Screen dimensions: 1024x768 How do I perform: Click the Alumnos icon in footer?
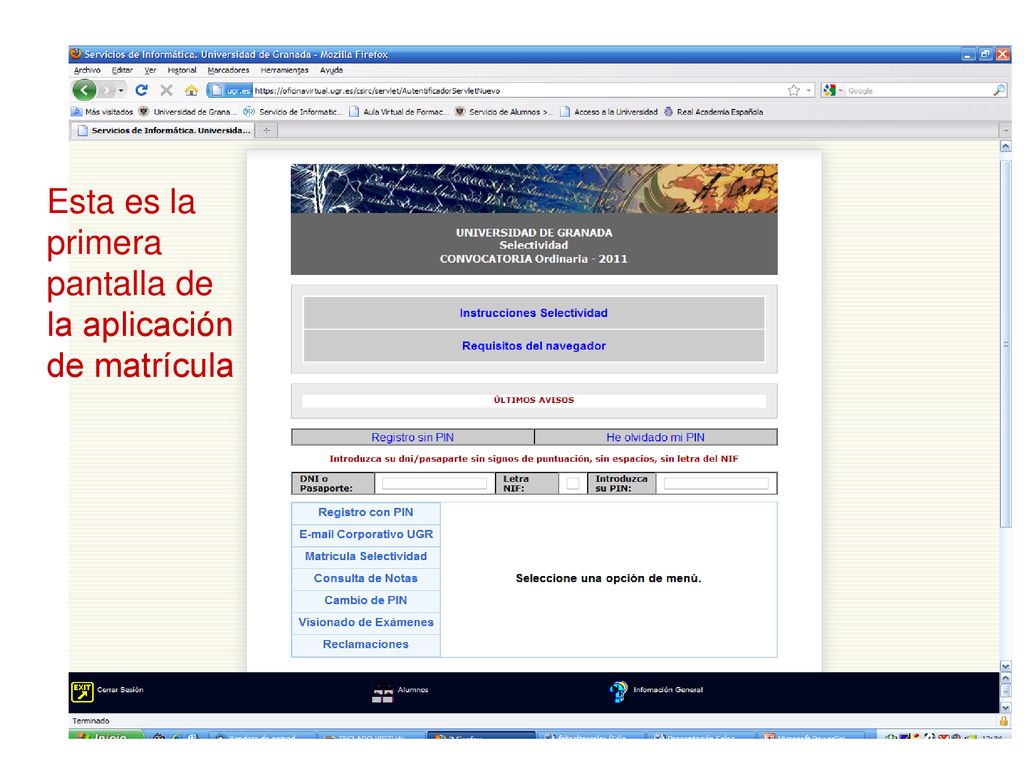point(383,693)
